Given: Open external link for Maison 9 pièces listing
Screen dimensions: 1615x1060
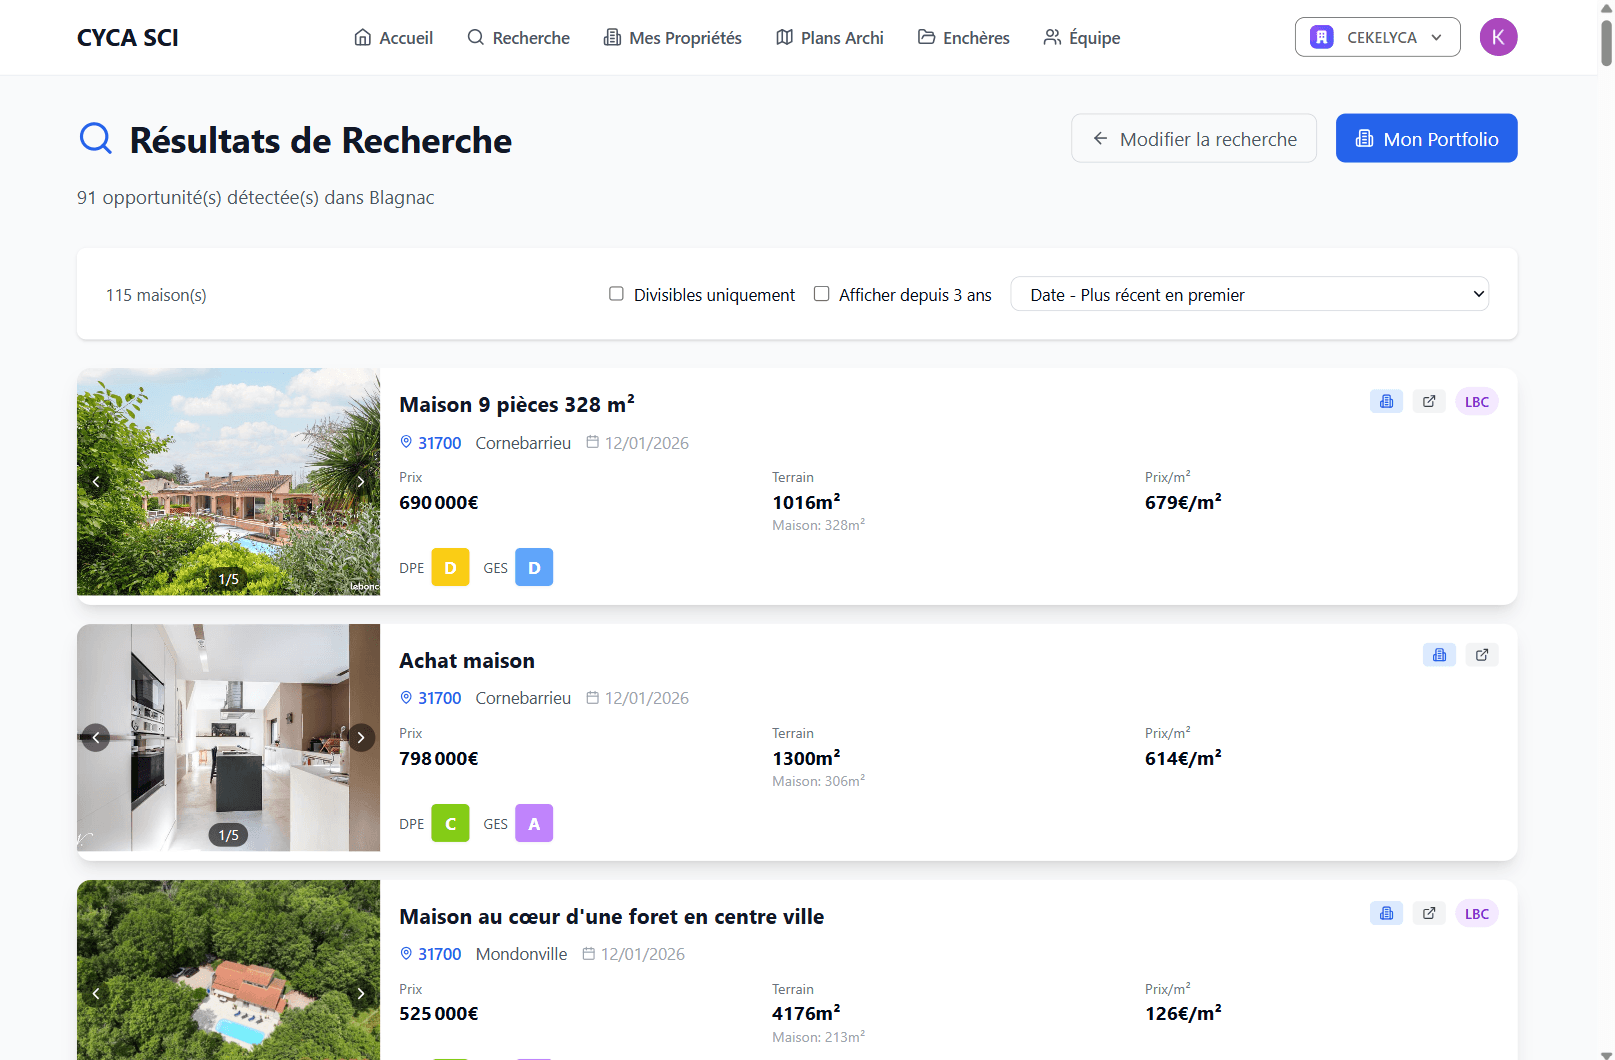Looking at the screenshot, I should pos(1429,401).
